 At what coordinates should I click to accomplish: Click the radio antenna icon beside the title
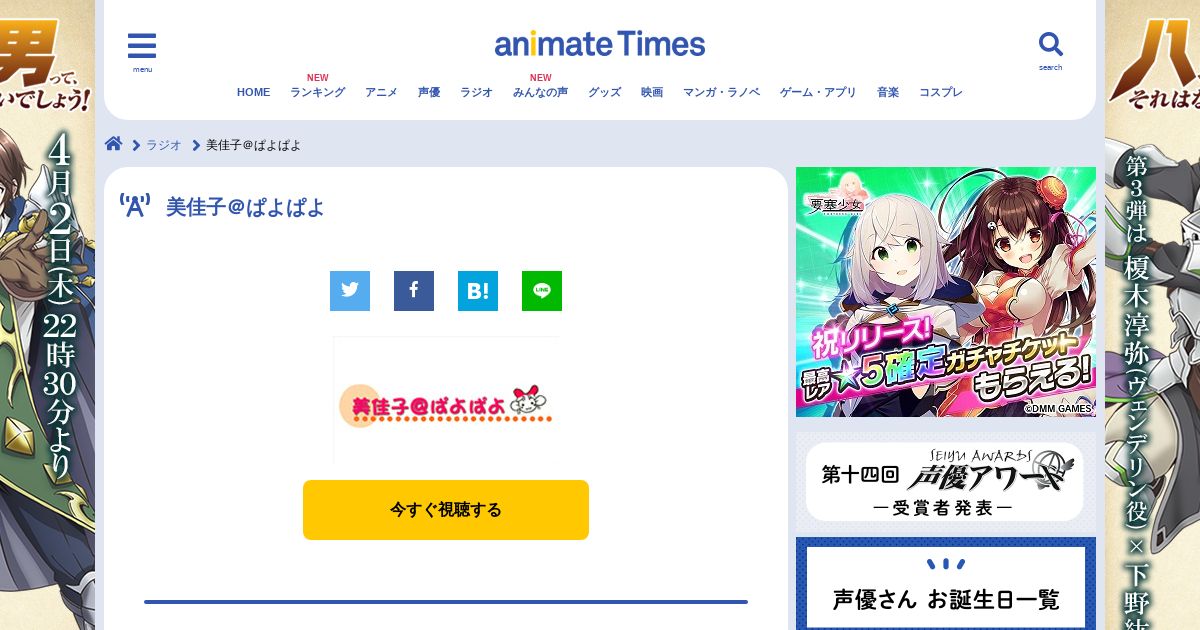[135, 206]
